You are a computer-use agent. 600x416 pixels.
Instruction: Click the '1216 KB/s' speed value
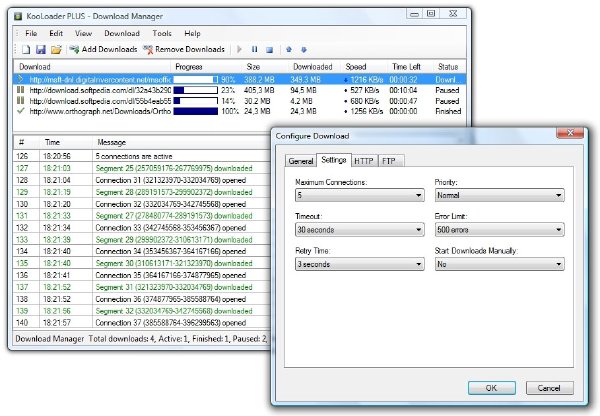367,80
